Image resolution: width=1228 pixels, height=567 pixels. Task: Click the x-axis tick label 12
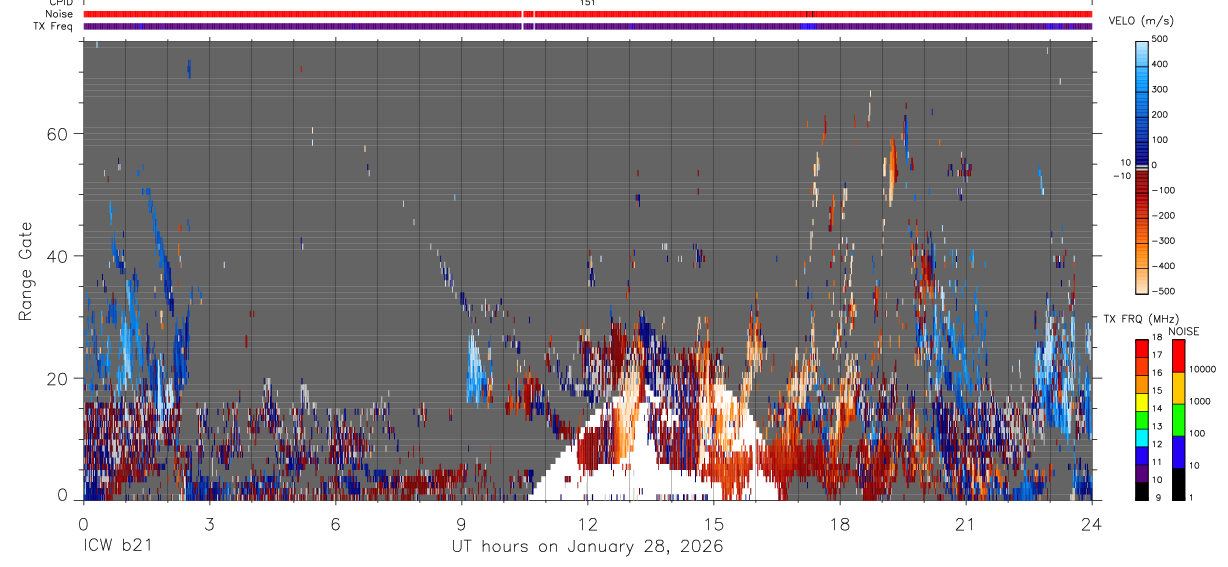(587, 524)
